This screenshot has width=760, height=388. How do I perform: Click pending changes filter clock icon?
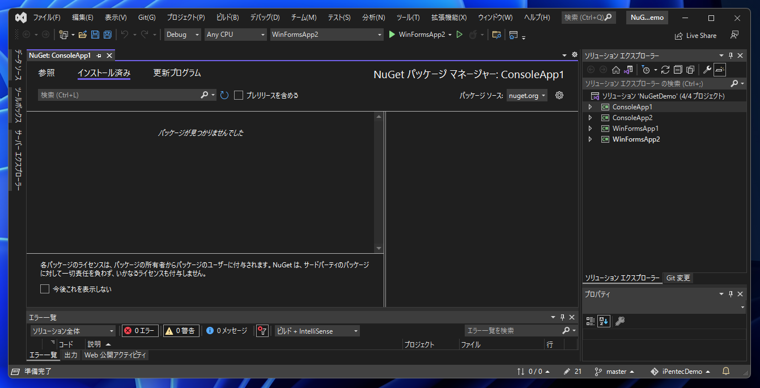(x=645, y=70)
